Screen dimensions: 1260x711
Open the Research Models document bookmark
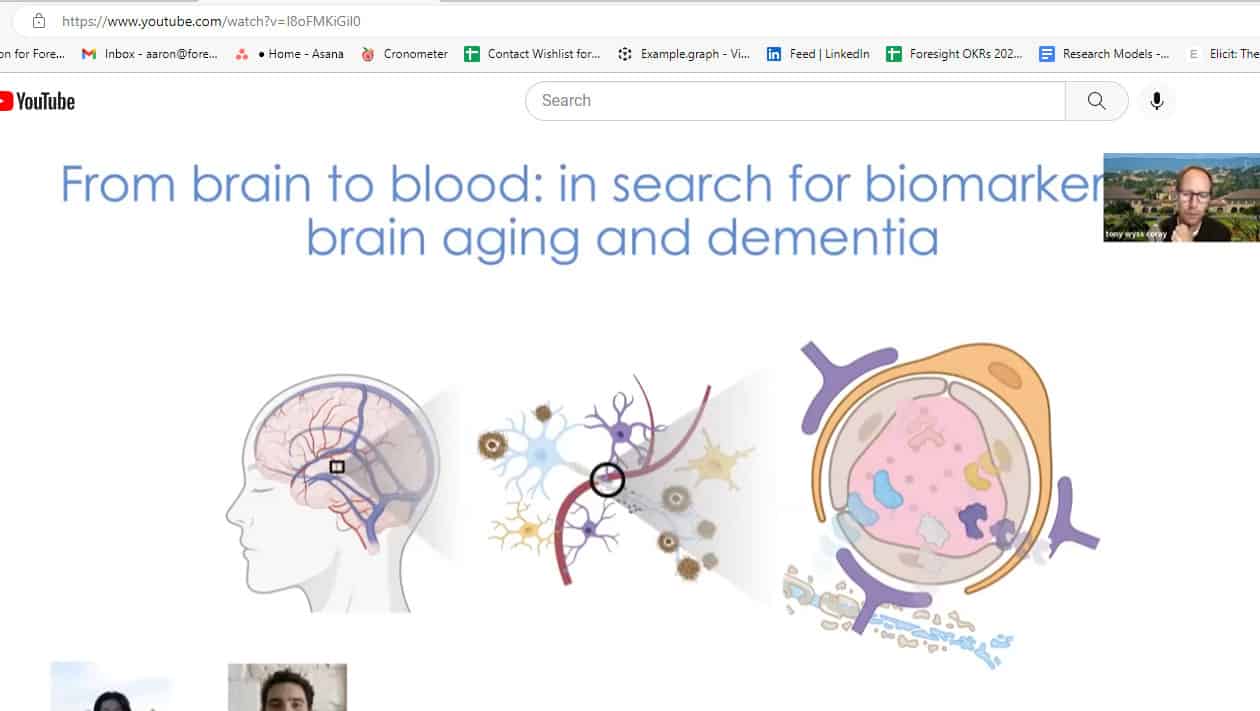[1104, 54]
